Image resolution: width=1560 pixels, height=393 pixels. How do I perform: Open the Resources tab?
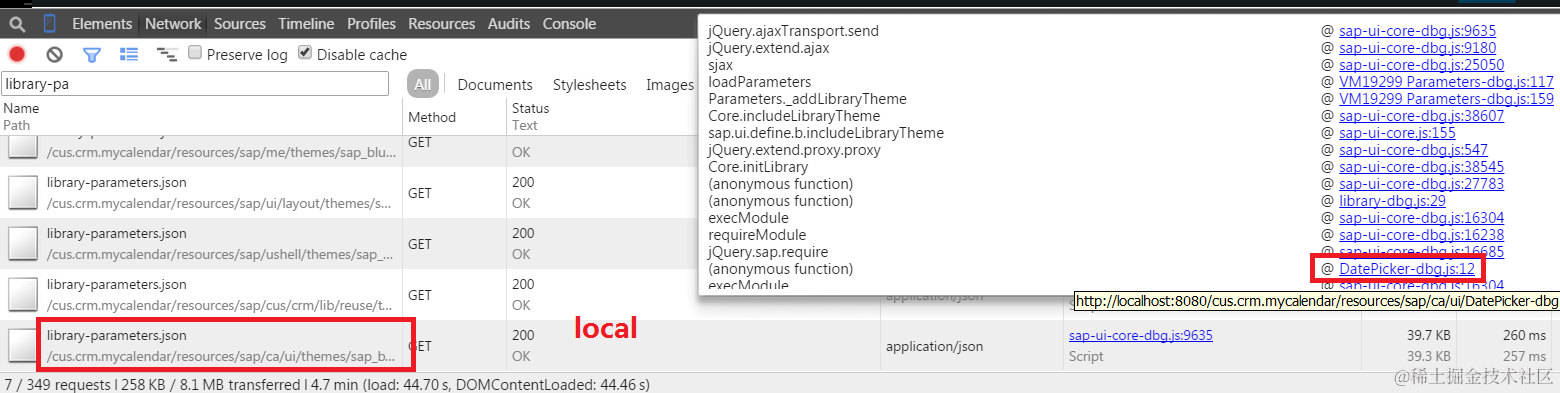click(442, 24)
